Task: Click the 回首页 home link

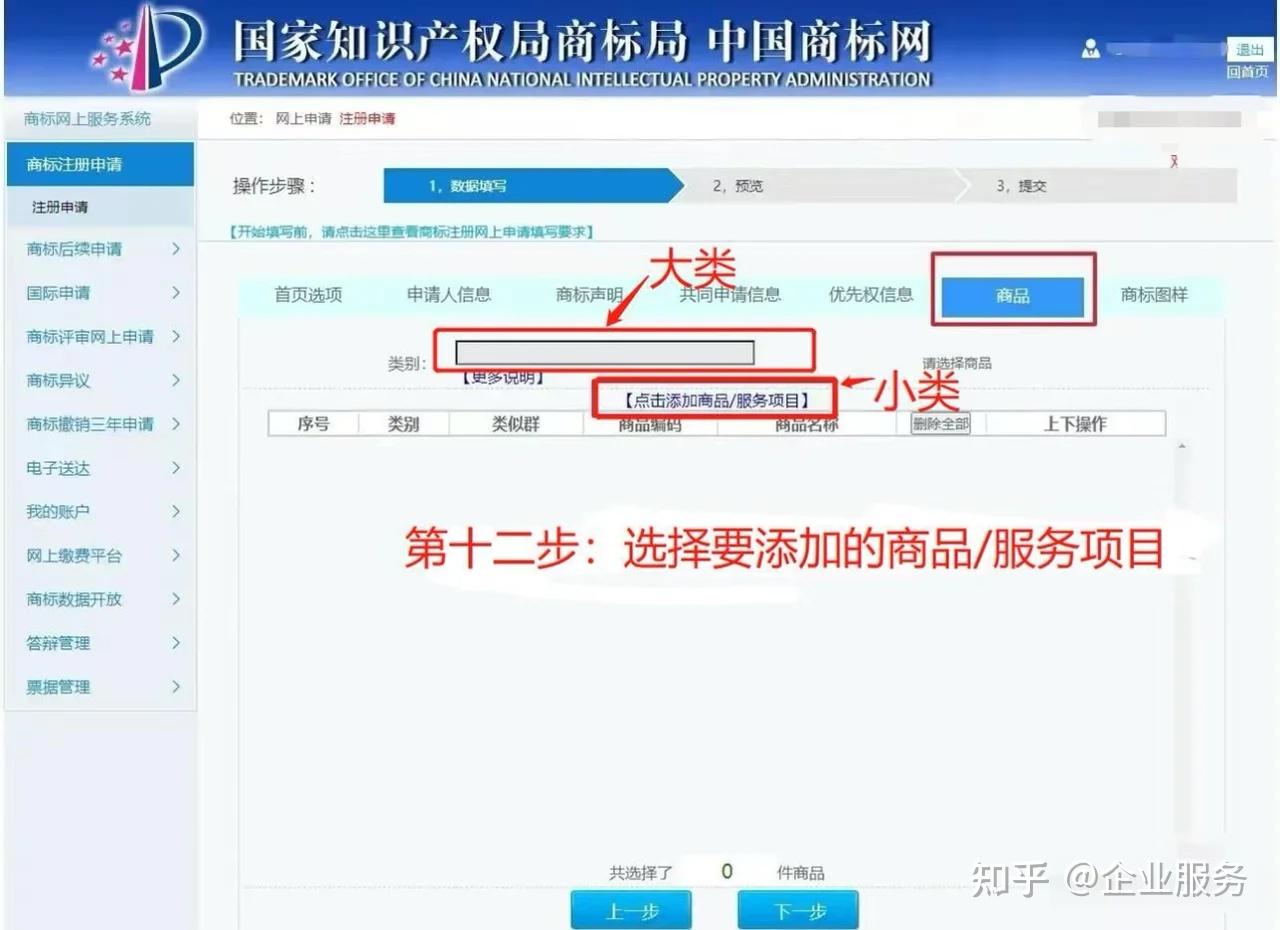Action: 1247,72
